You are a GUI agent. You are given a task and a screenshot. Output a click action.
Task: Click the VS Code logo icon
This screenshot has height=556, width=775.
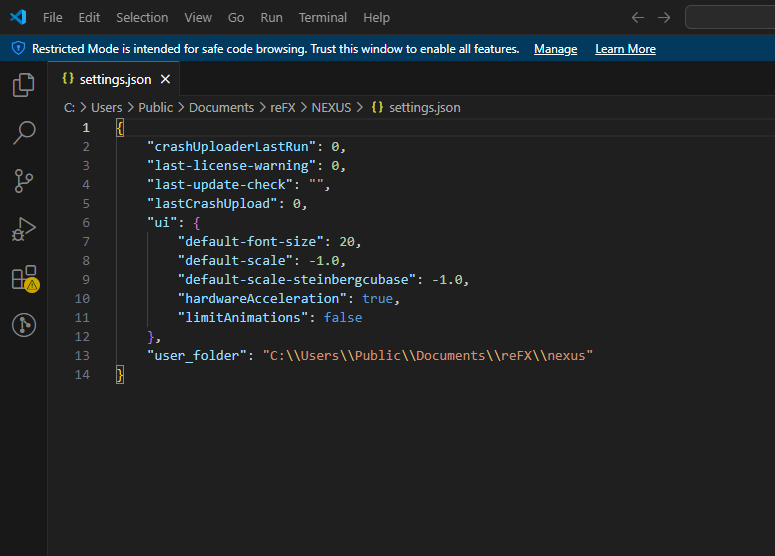coord(18,17)
